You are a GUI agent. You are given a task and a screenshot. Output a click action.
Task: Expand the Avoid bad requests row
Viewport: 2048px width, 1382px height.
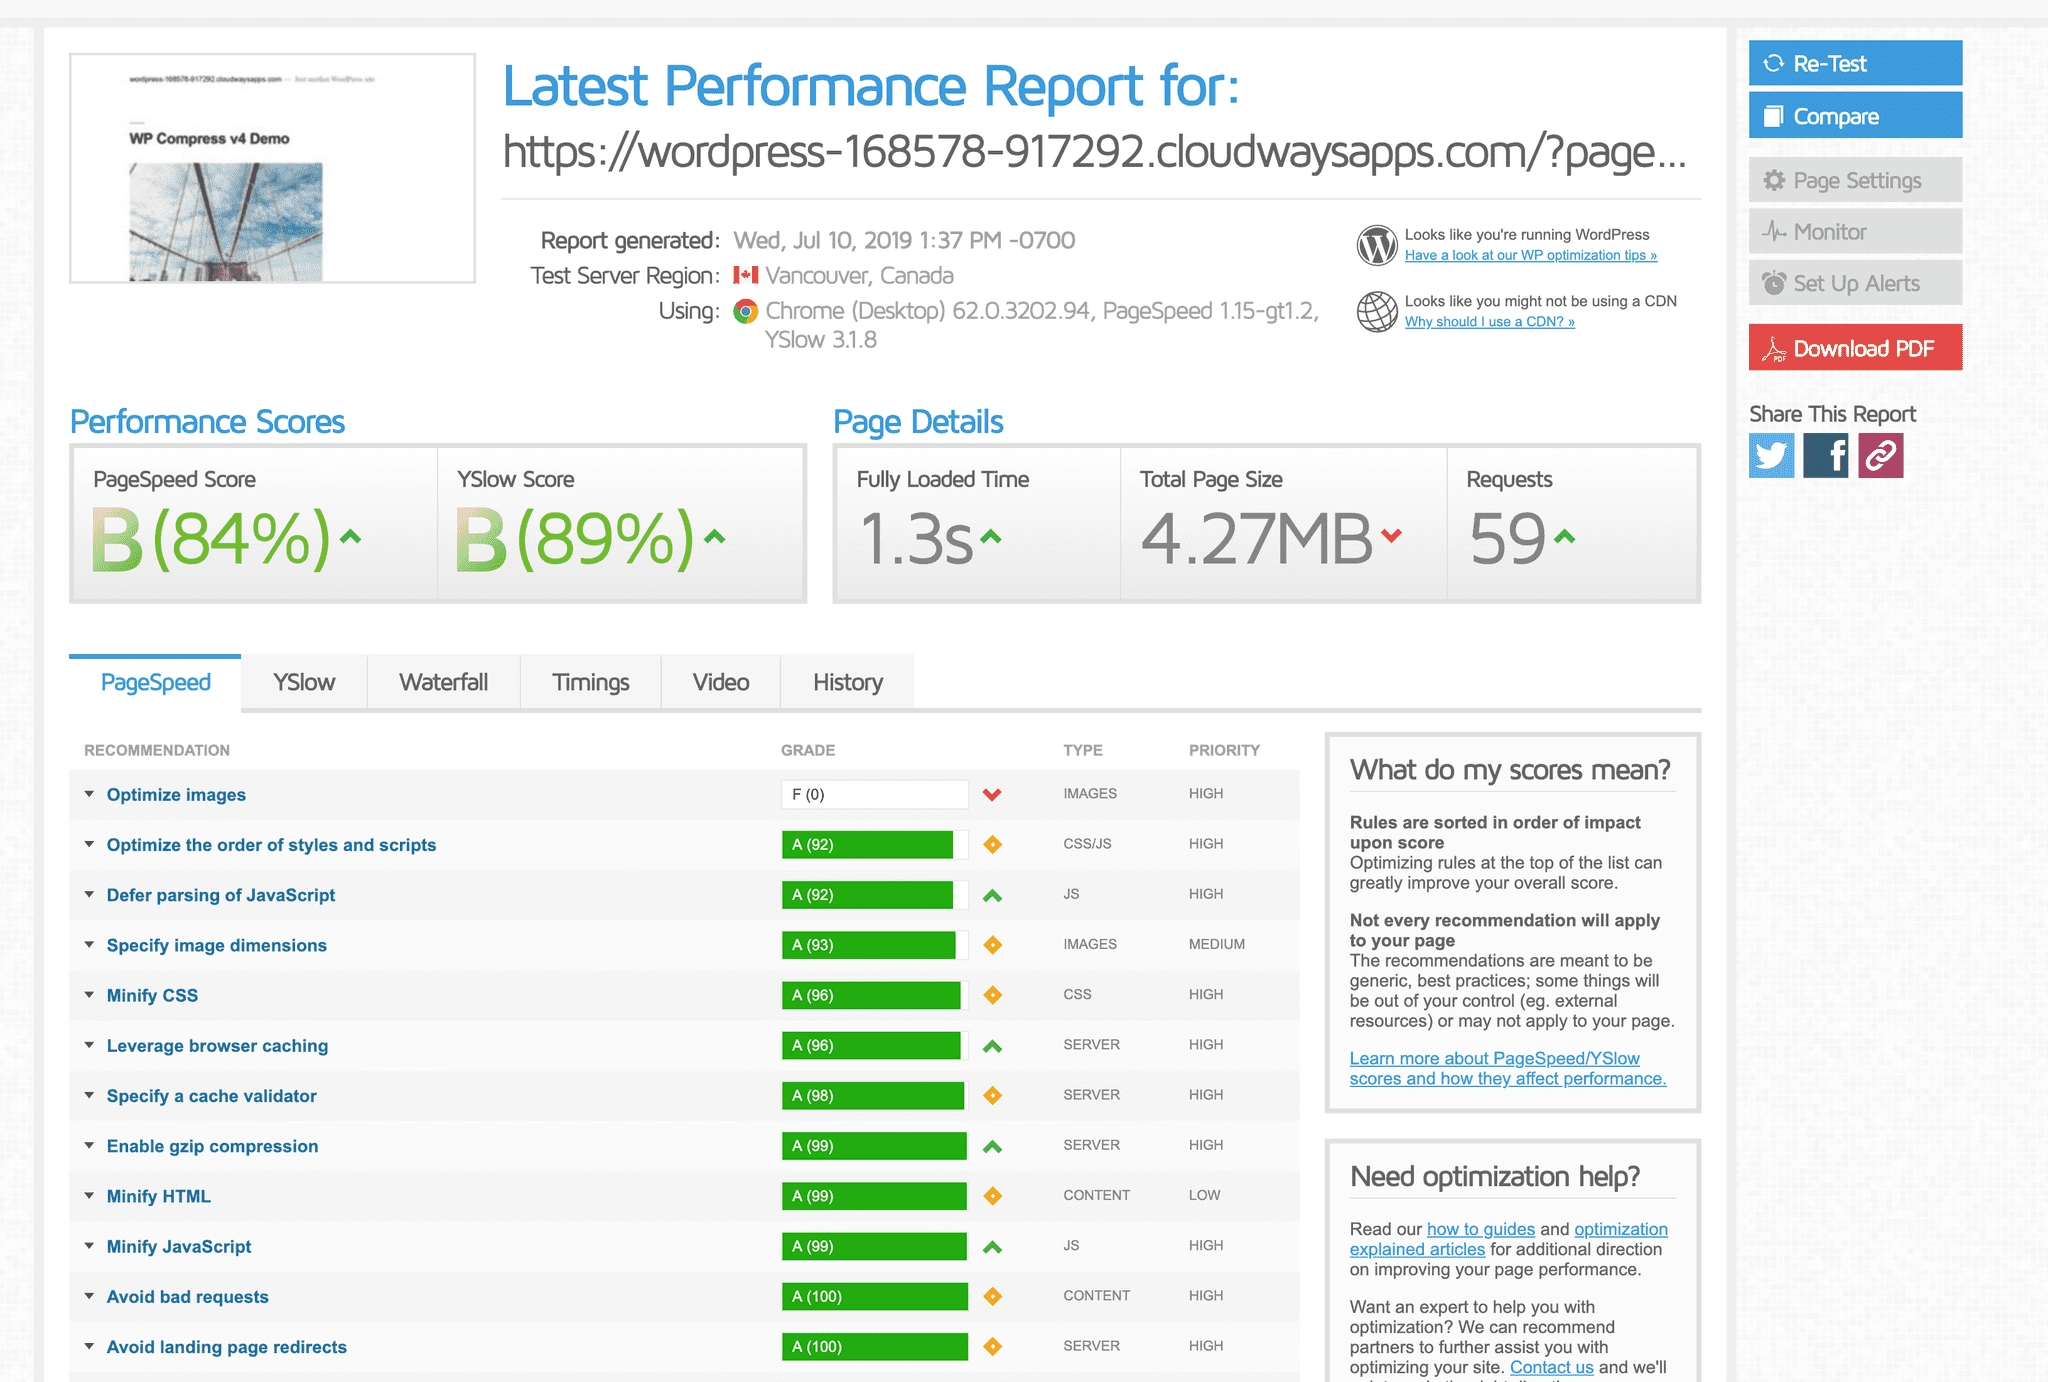coord(188,1297)
